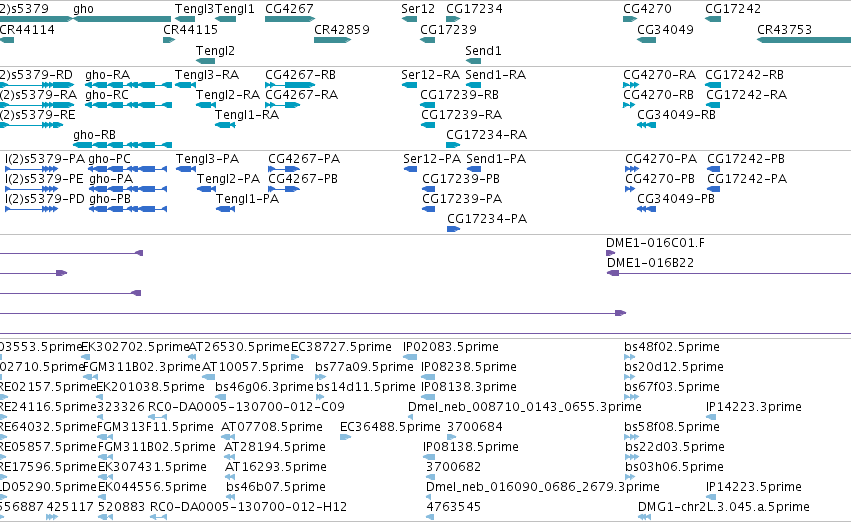Click the EK302702.5prime EST label
The image size is (851, 522).
tap(135, 346)
